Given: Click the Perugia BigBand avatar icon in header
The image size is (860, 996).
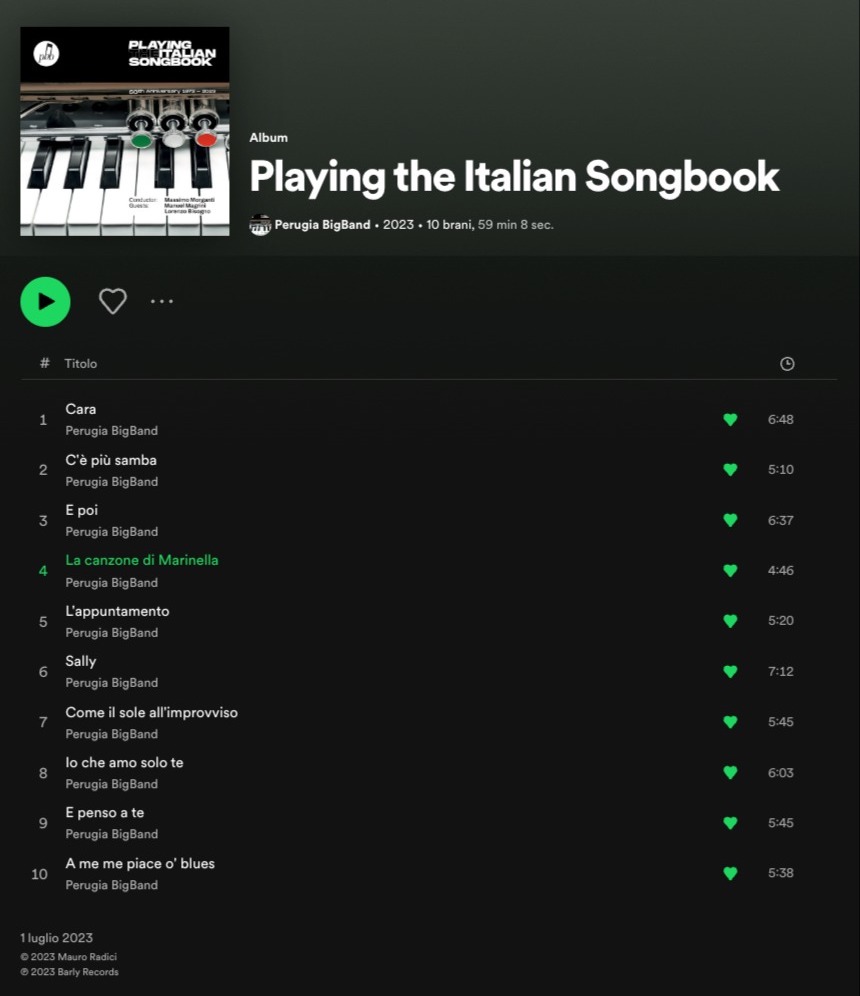Looking at the screenshot, I should [260, 225].
